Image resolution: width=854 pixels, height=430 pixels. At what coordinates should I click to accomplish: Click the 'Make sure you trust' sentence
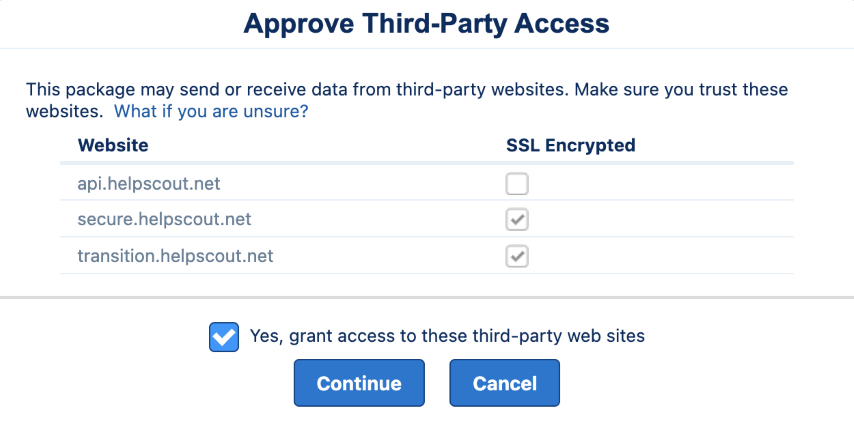(681, 89)
